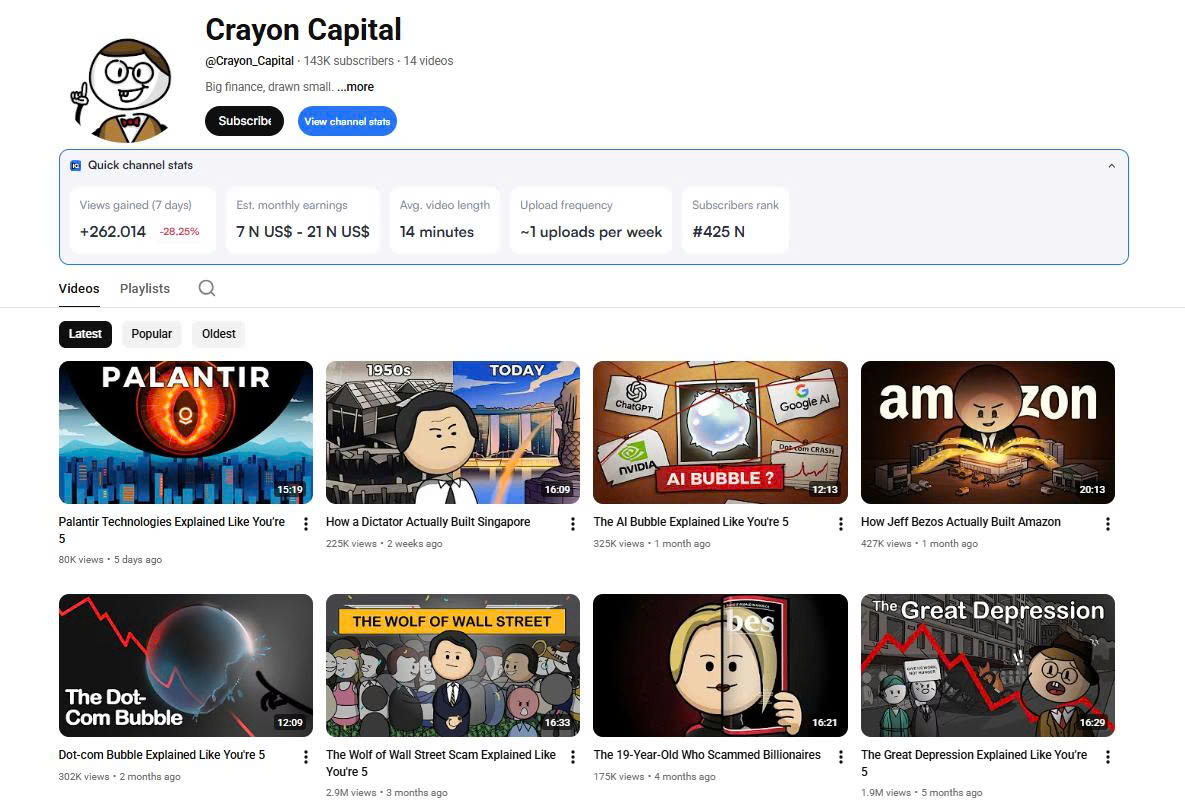The image size is (1185, 811).
Task: Open three-dot menu for Wolf of Wall Street video
Action: [x=573, y=758]
